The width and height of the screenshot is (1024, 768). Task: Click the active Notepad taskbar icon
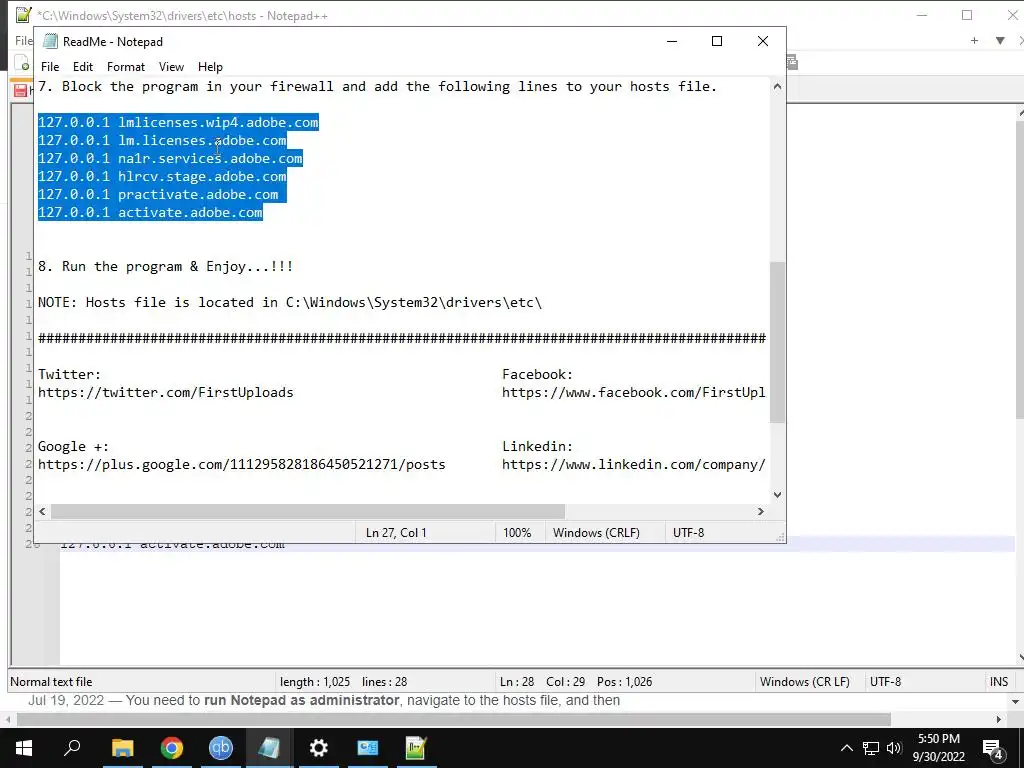coord(269,748)
